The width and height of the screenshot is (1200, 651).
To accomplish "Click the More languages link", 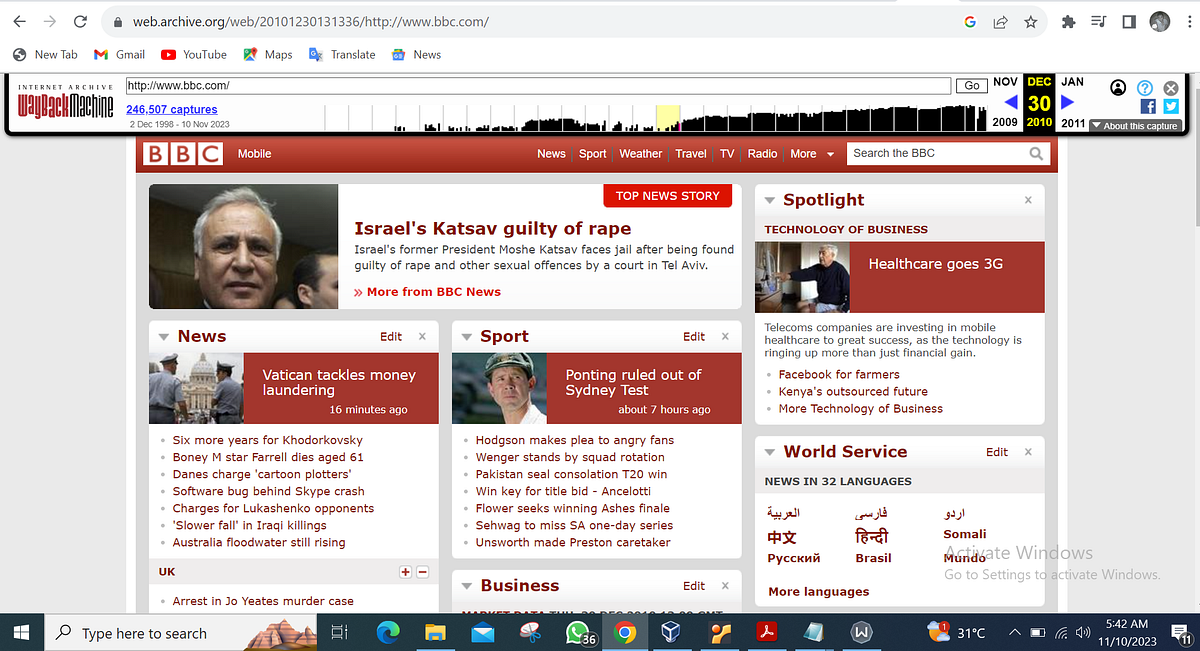I will tap(818, 592).
